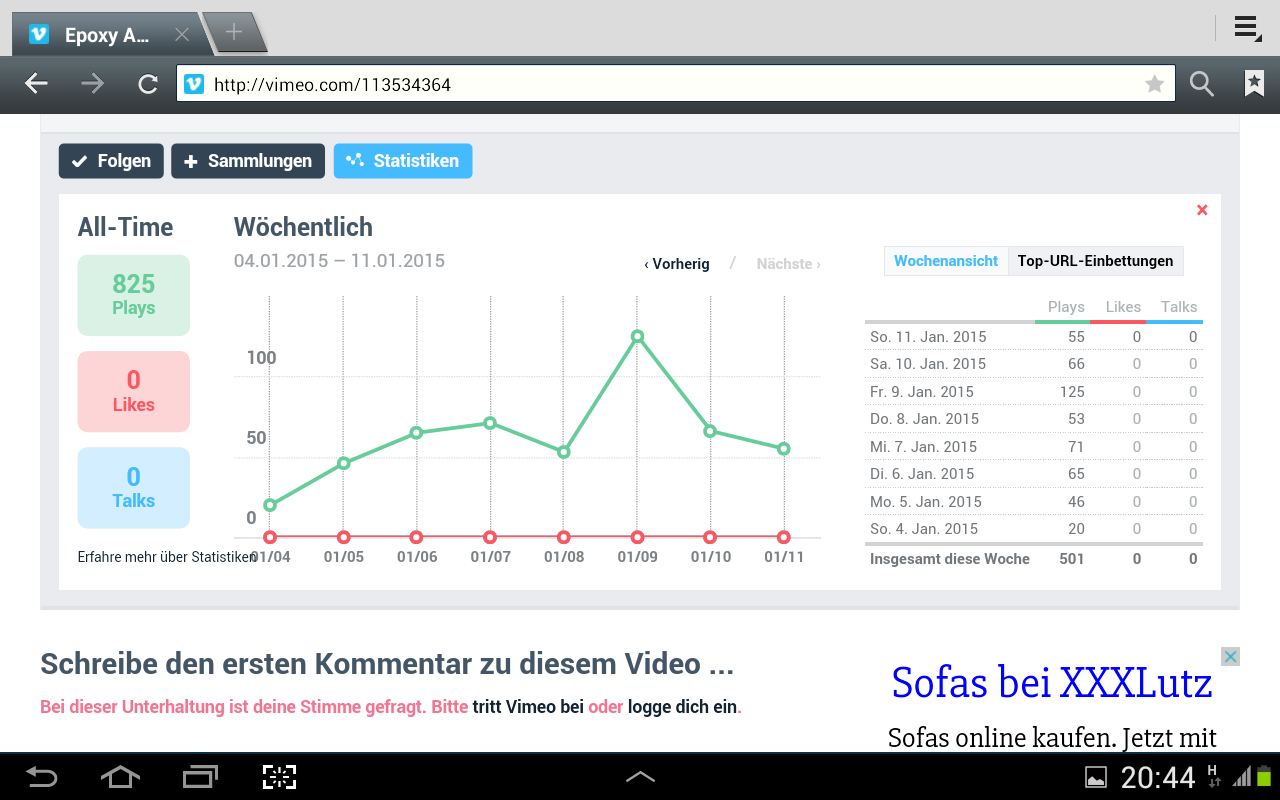Image resolution: width=1280 pixels, height=800 pixels.
Task: Click the green plays point for 01/08
Action: [x=564, y=452]
